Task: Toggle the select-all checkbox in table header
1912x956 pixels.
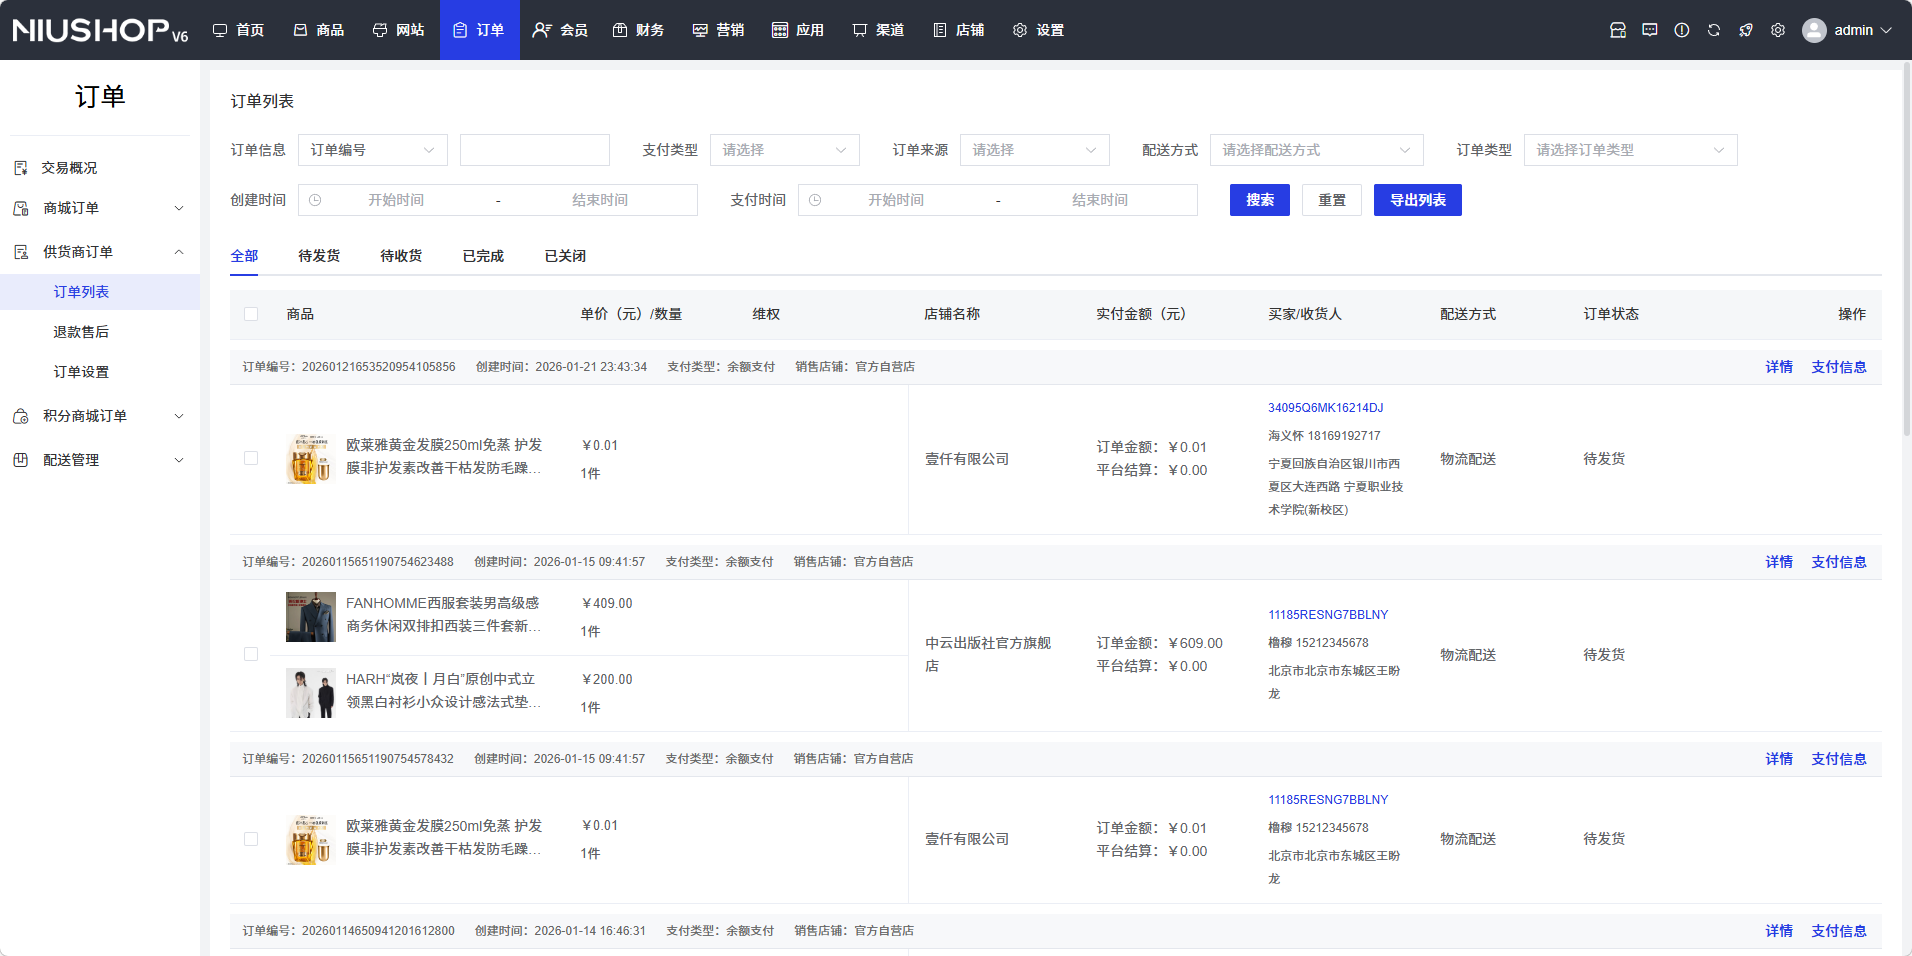Action: coord(251,314)
